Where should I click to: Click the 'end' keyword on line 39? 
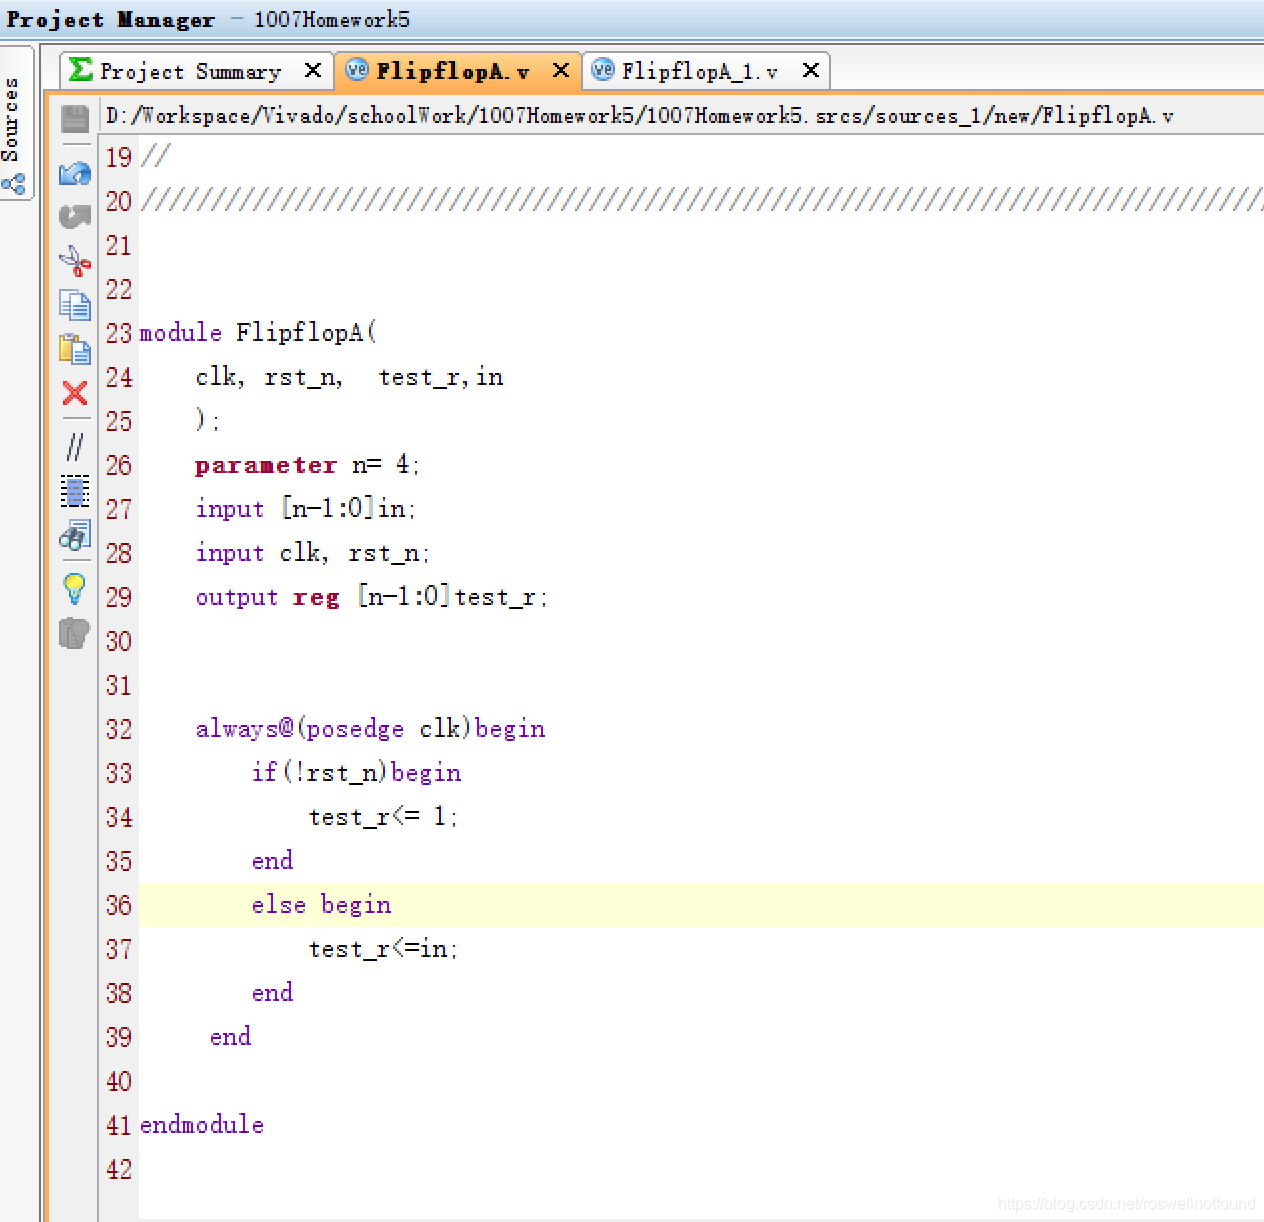click(x=231, y=1037)
